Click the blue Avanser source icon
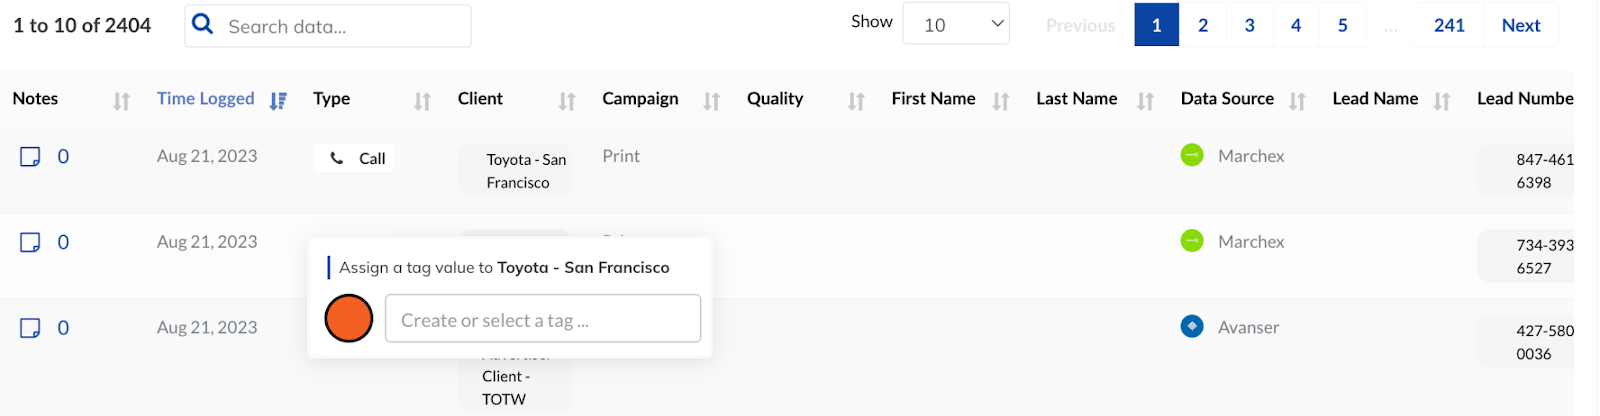Screen dimensions: 1600x416 (x=1192, y=327)
